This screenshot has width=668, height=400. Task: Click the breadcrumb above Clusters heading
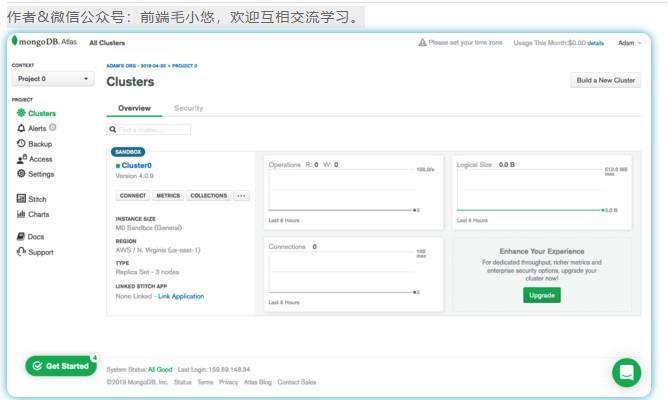pyautogui.click(x=152, y=66)
